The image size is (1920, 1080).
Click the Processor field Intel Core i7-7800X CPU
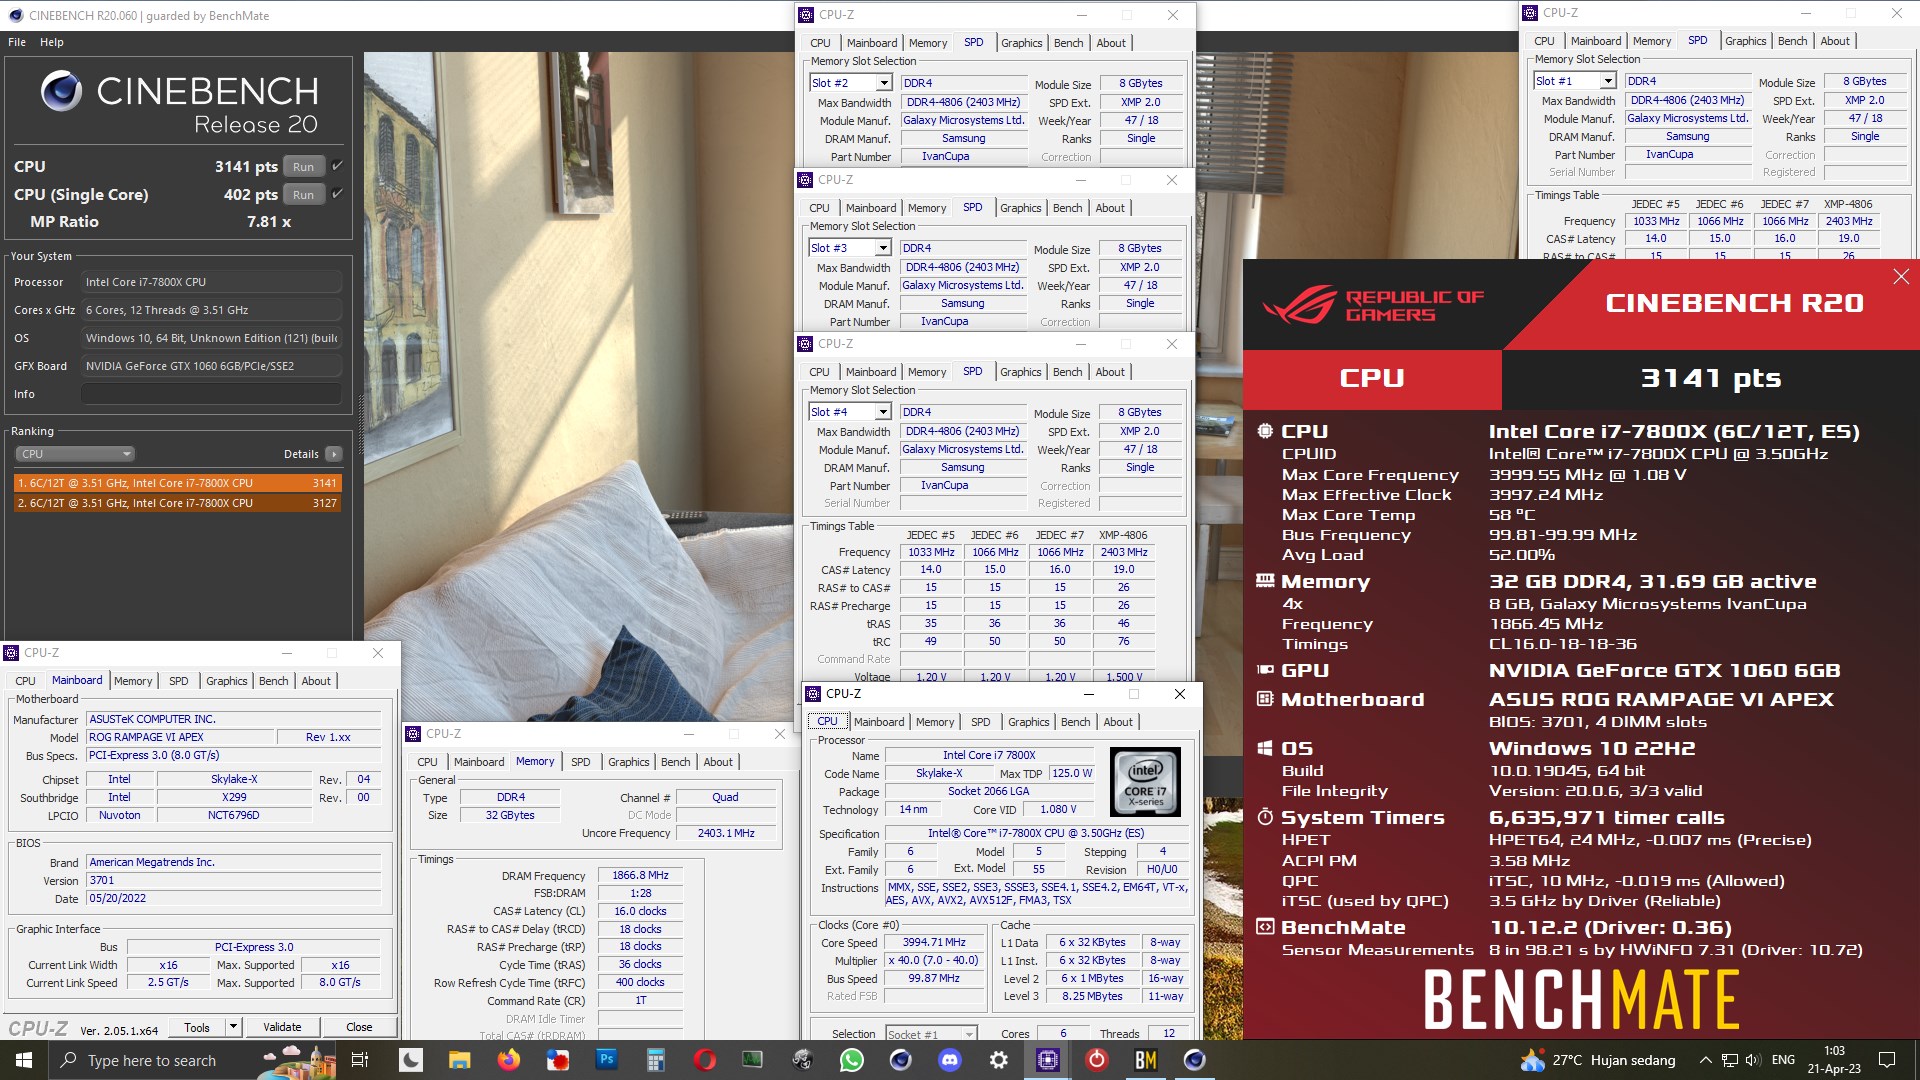click(x=211, y=282)
